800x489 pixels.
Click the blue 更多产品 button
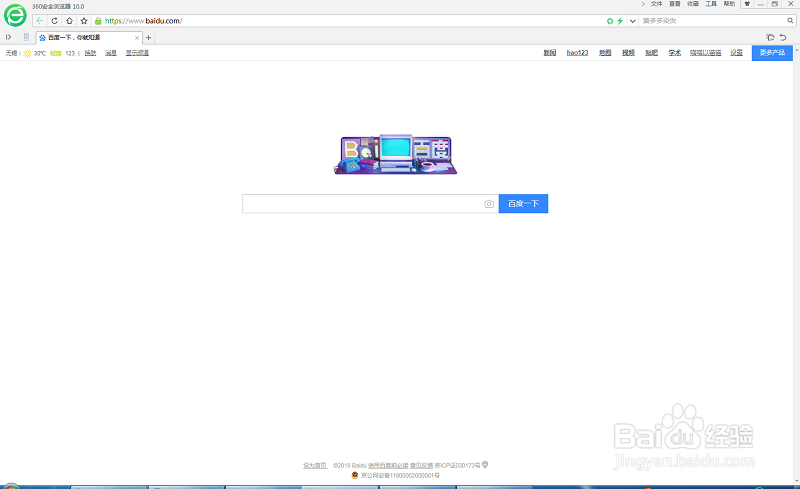point(772,53)
